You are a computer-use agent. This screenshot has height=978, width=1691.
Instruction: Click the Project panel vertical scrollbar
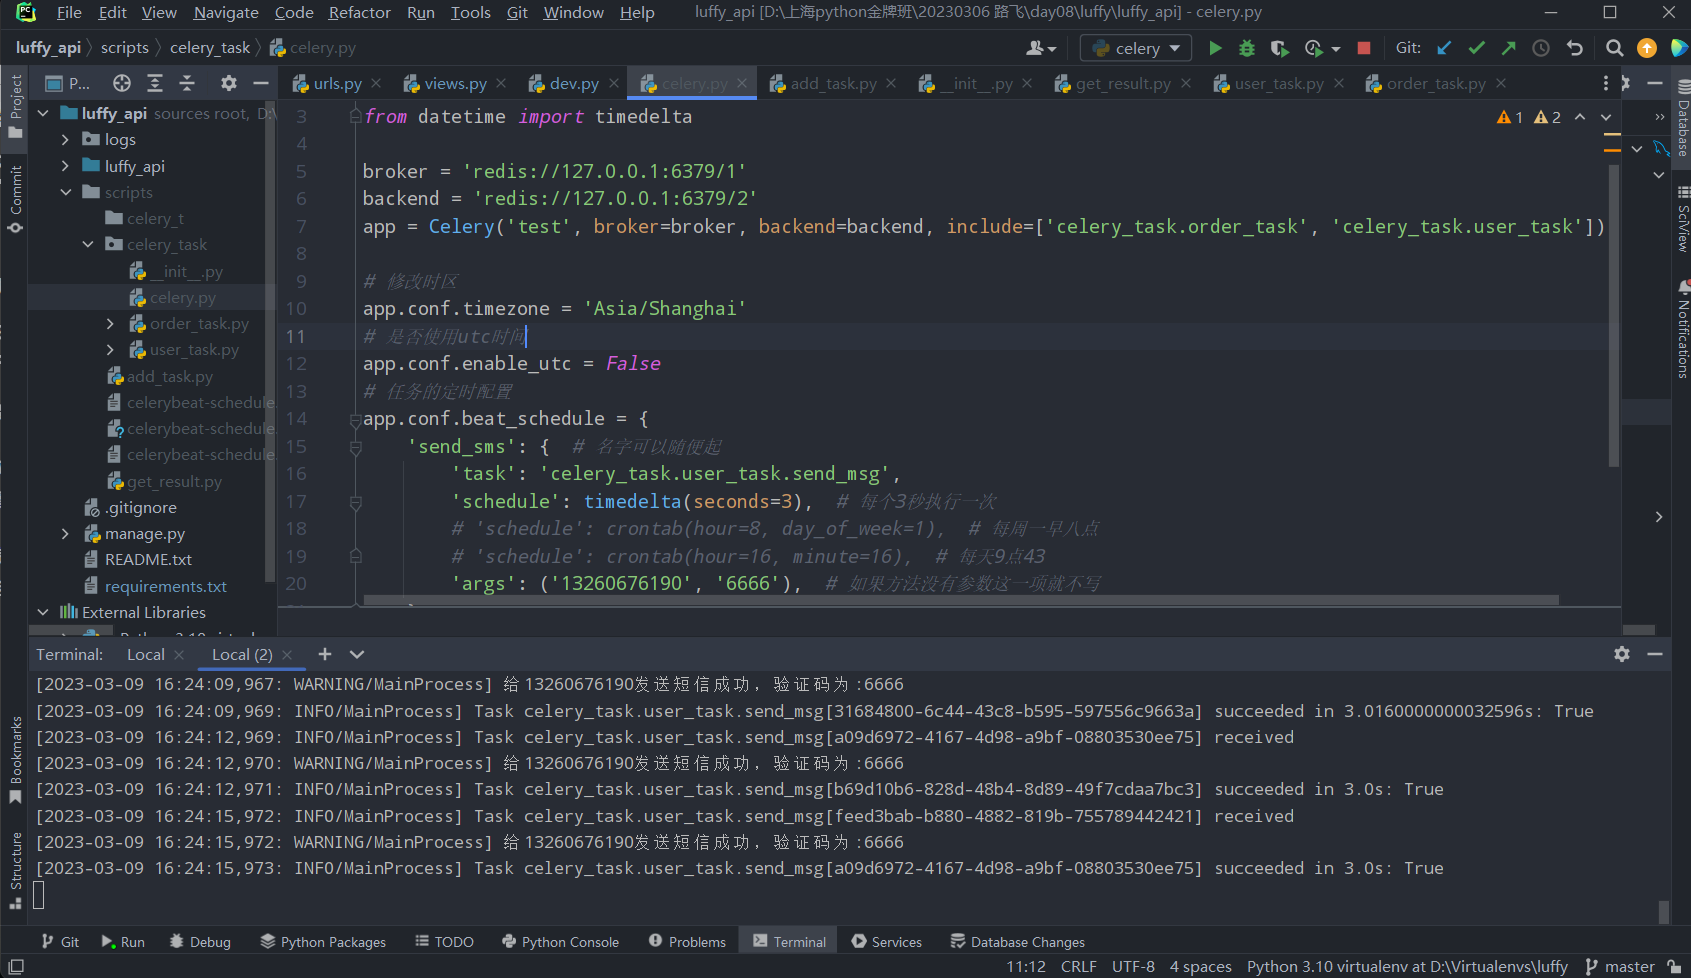(x=269, y=340)
